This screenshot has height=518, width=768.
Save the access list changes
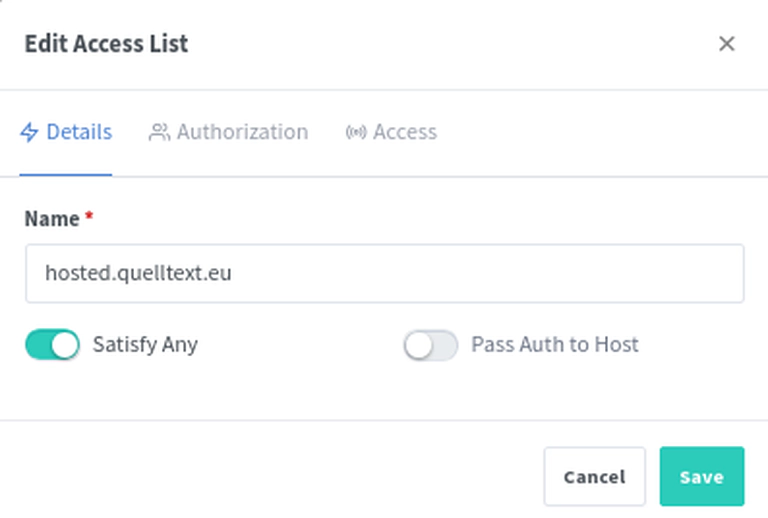[702, 476]
